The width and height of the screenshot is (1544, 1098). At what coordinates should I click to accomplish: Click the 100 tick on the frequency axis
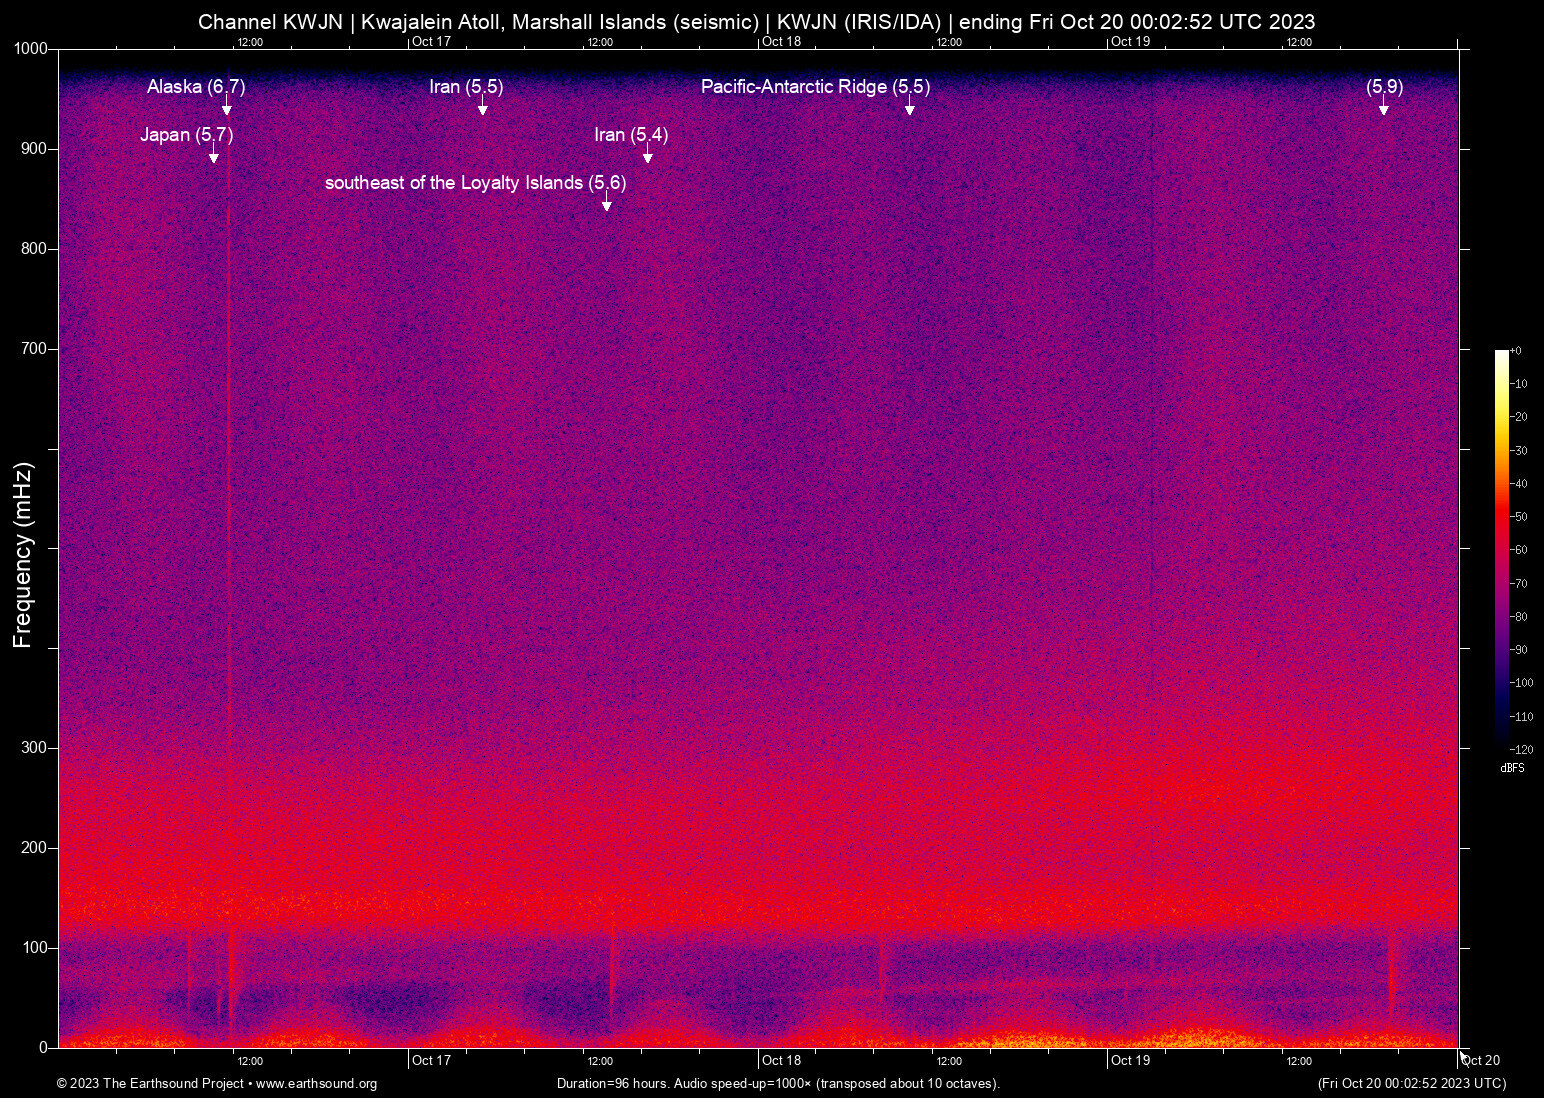pyautogui.click(x=35, y=948)
